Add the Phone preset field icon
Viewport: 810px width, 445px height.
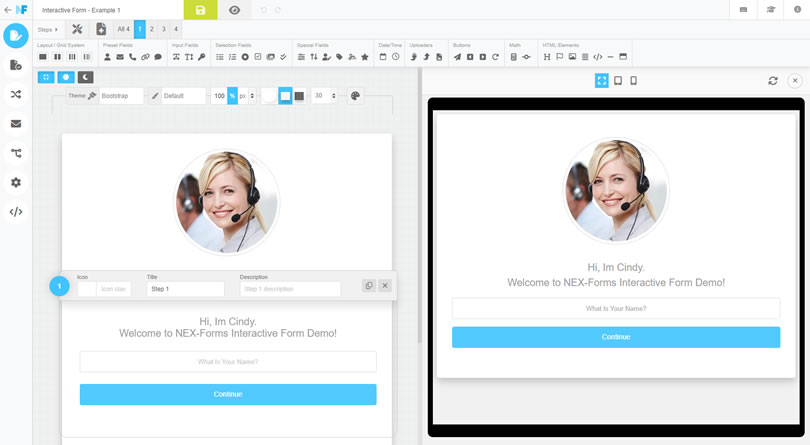click(132, 57)
